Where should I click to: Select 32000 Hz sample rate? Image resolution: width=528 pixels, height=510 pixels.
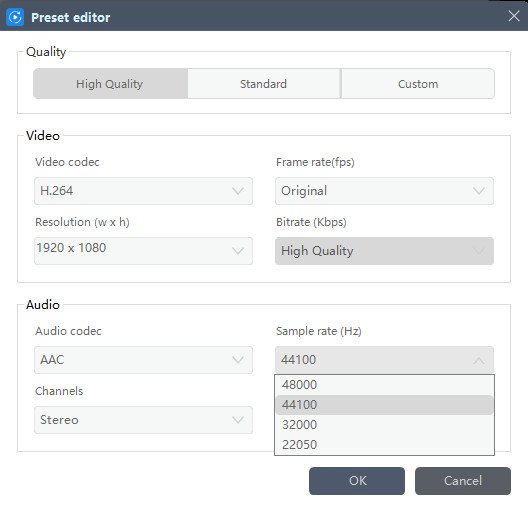(385, 424)
